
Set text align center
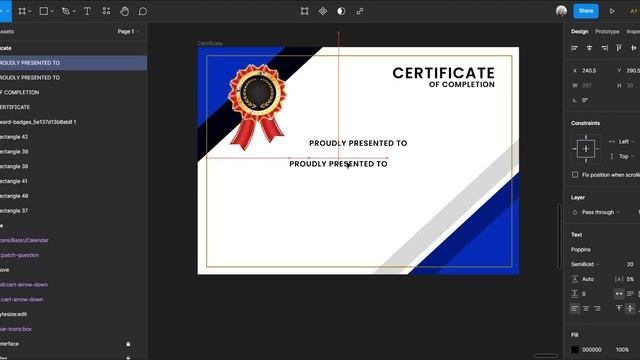point(586,309)
